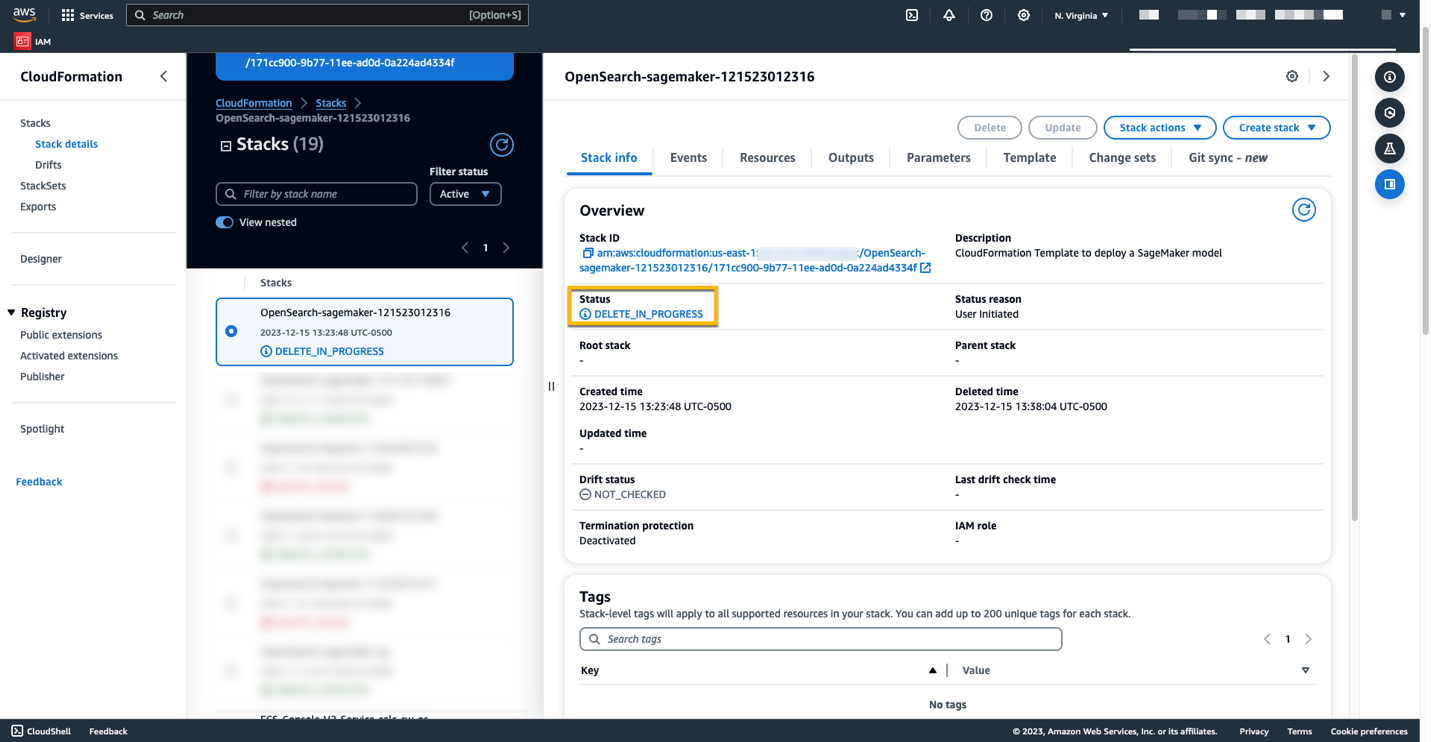Select the OpenSearch-sagemaker-121523012316 stack radio button
The image size is (1431, 742).
pos(231,331)
